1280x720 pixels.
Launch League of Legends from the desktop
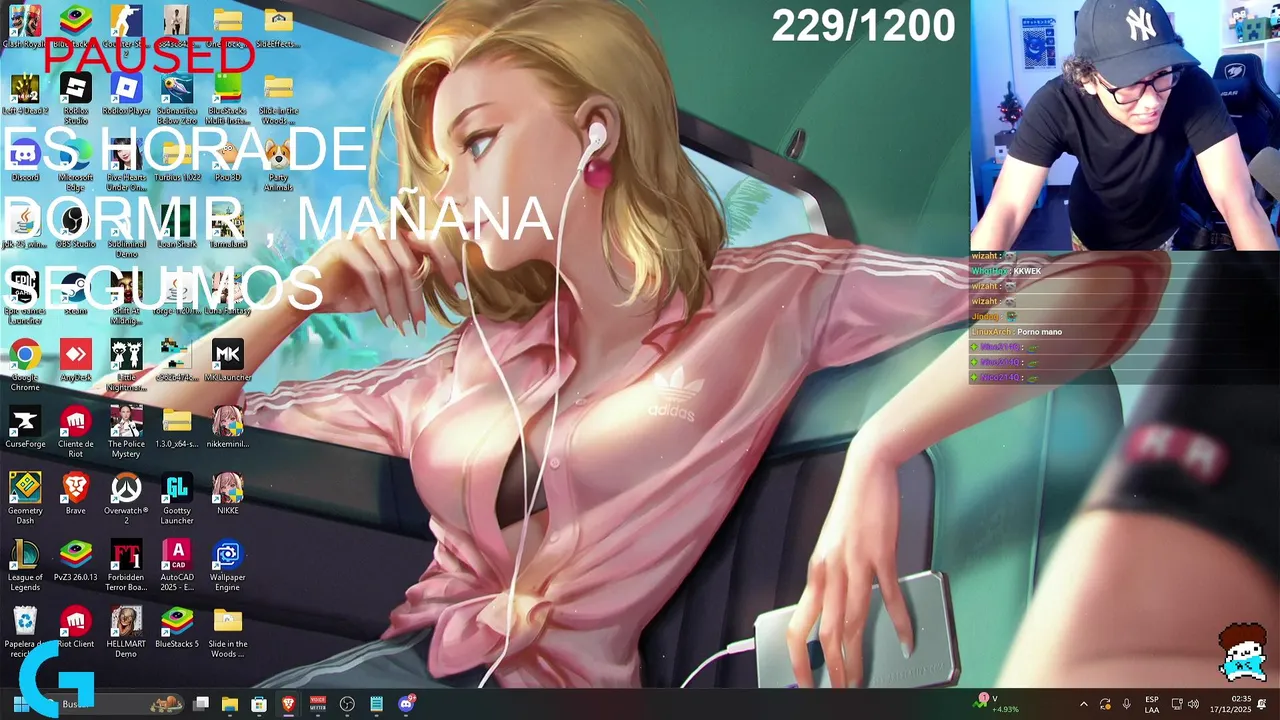(x=25, y=566)
